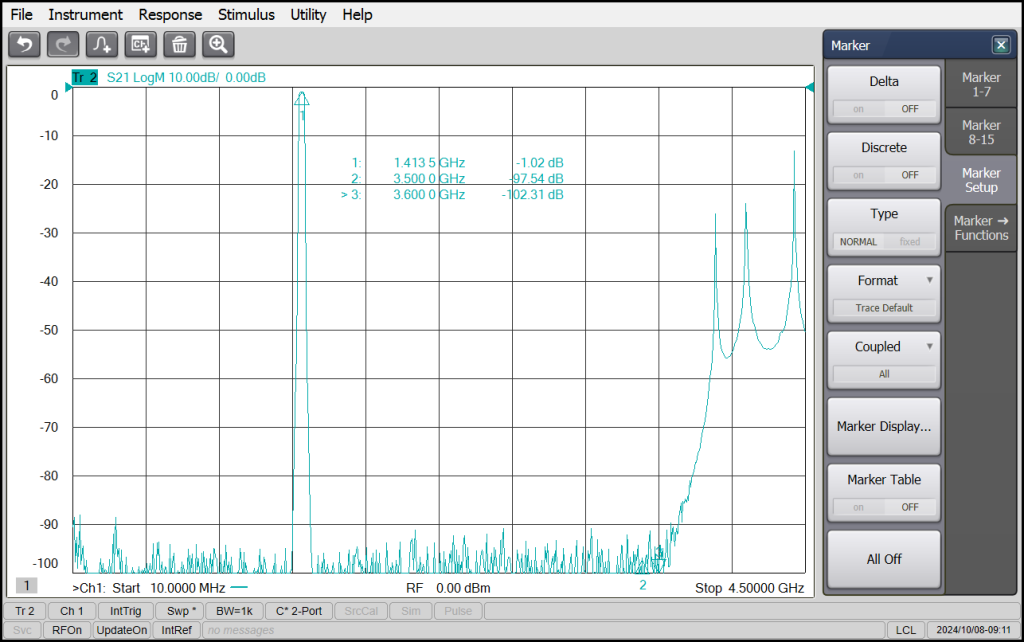
Task: Click the UpdateOn status button
Action: (x=121, y=630)
